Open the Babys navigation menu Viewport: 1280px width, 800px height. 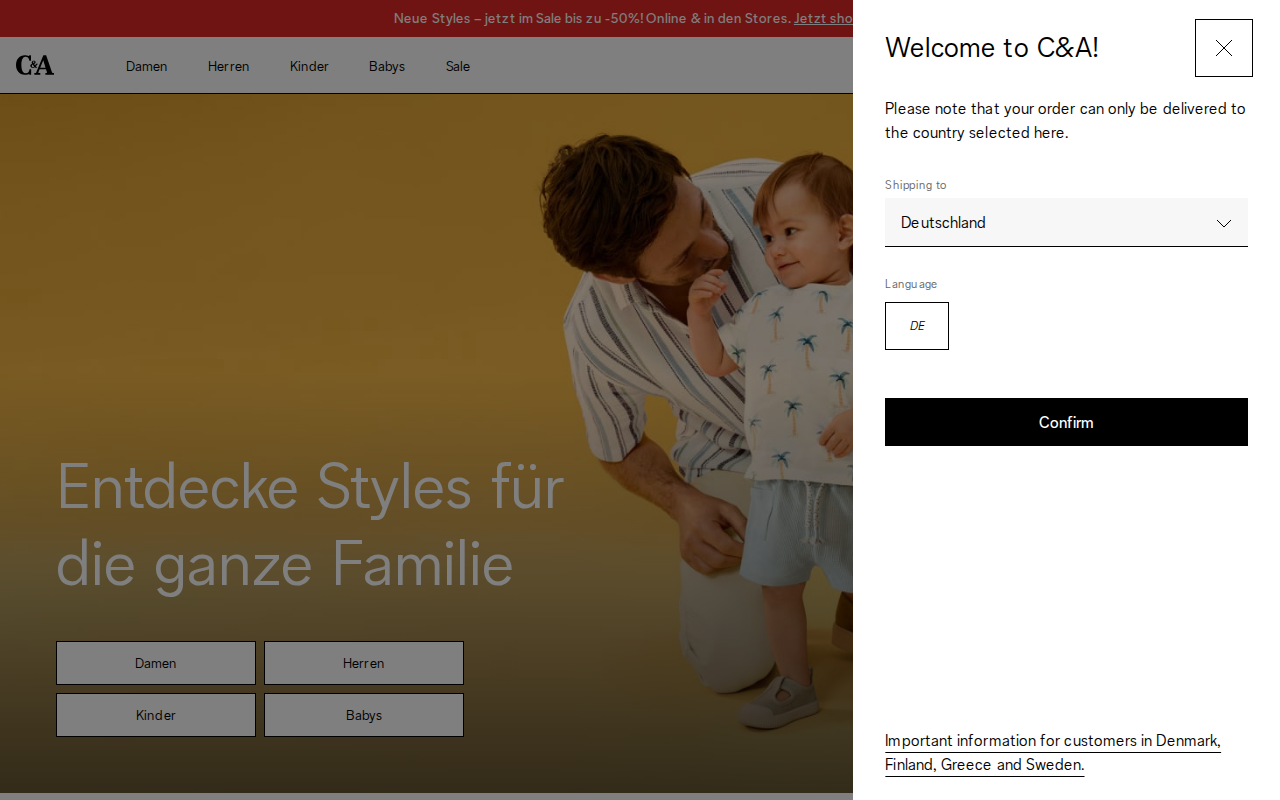[x=387, y=66]
